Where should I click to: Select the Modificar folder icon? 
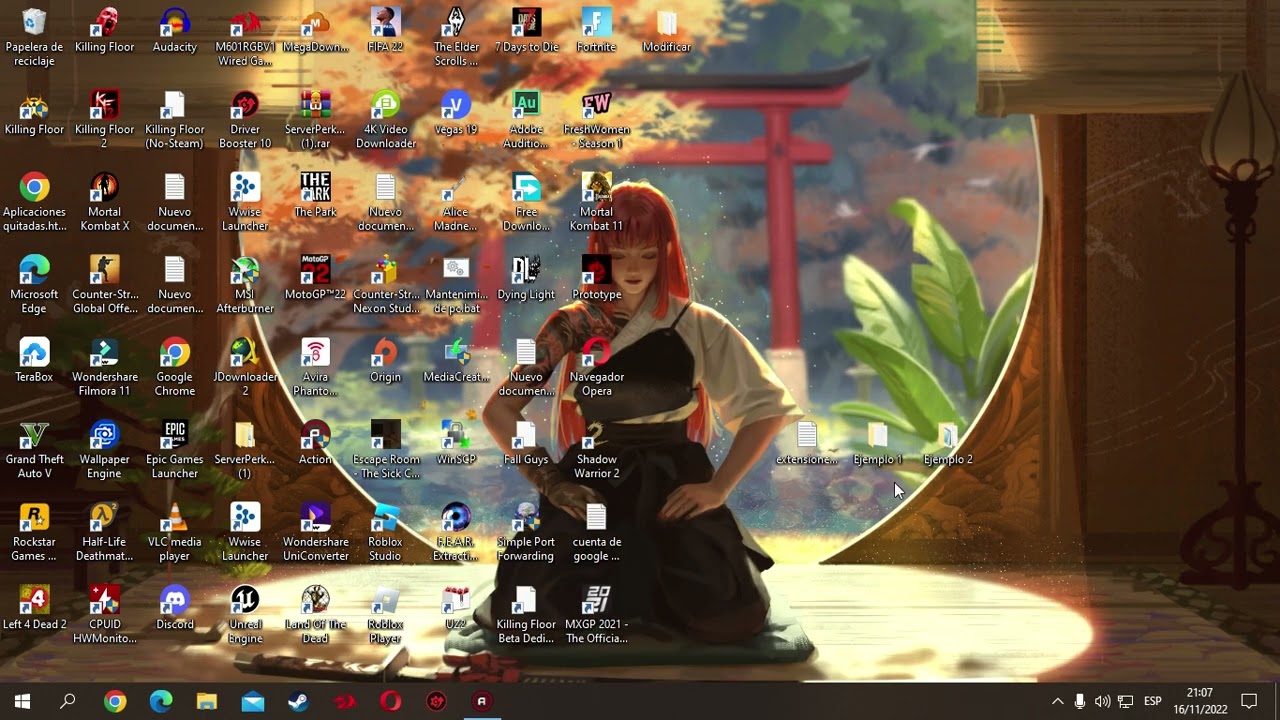(667, 31)
